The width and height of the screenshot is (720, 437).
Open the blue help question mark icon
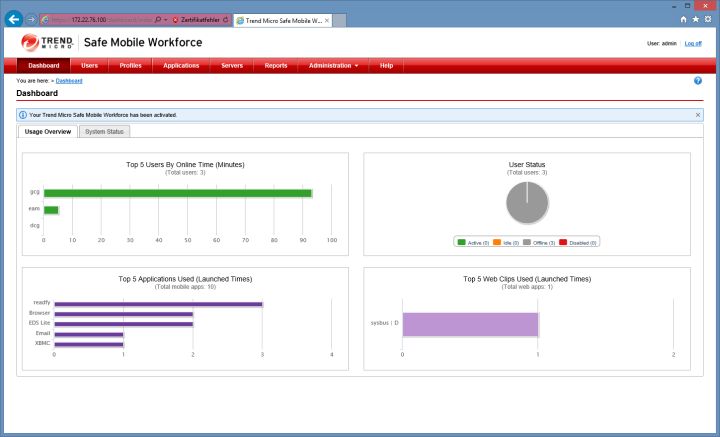pyautogui.click(x=697, y=80)
